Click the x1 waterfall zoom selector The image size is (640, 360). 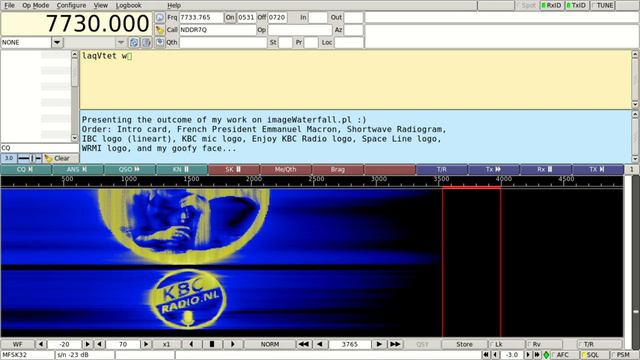tap(166, 344)
